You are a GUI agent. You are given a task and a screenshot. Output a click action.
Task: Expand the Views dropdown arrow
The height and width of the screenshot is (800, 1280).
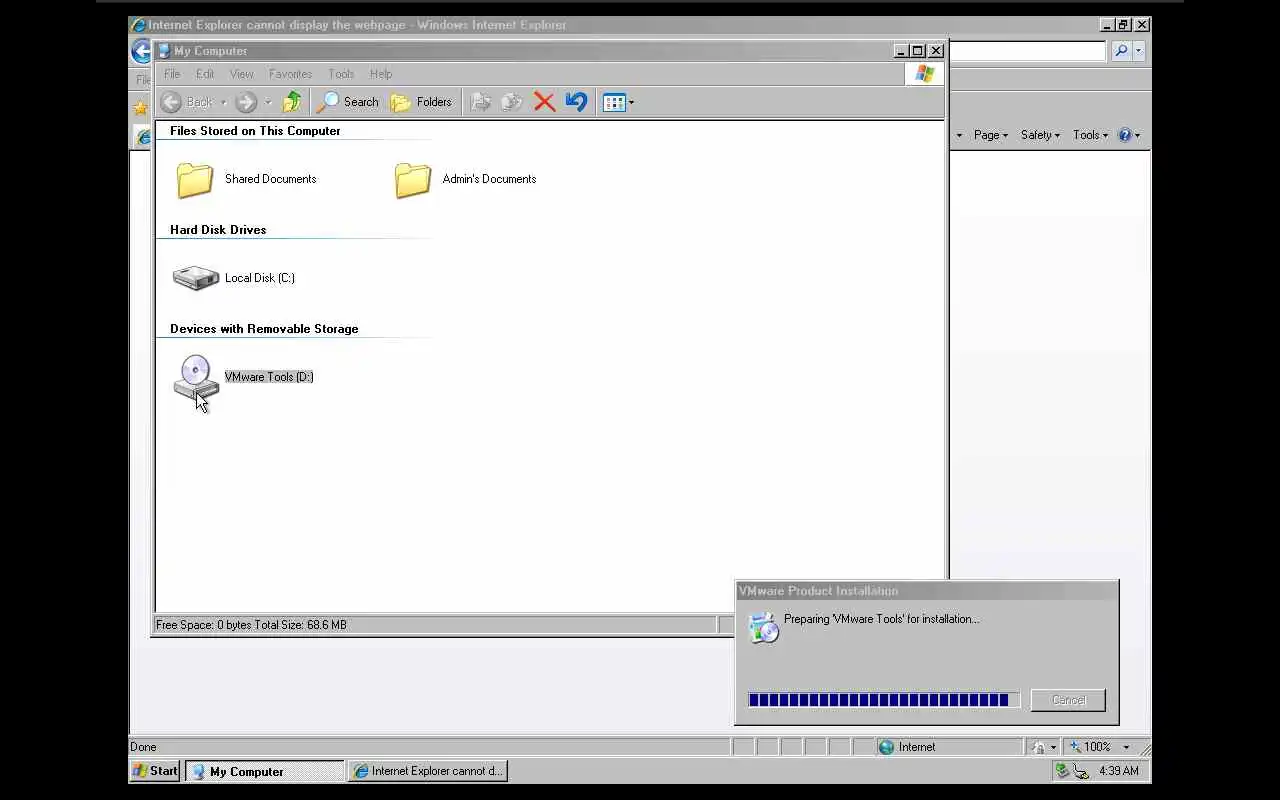(631, 103)
